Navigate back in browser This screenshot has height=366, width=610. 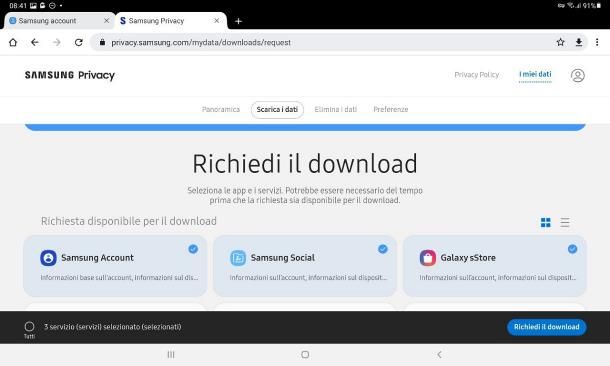(35, 42)
